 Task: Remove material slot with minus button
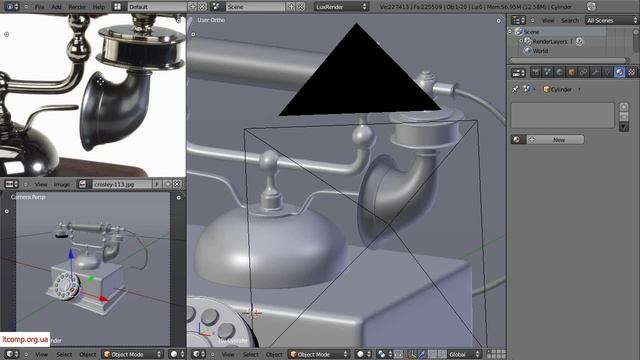tap(624, 117)
